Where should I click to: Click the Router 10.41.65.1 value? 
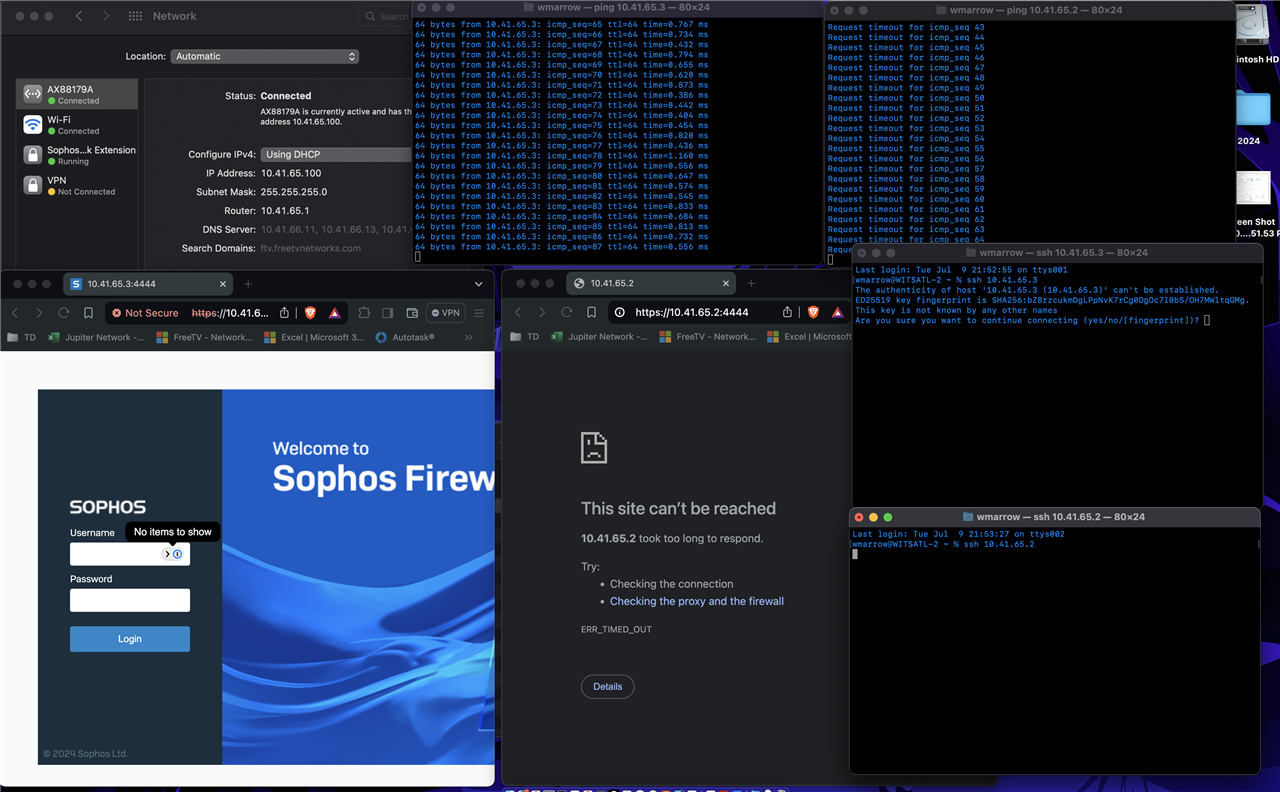coord(285,211)
